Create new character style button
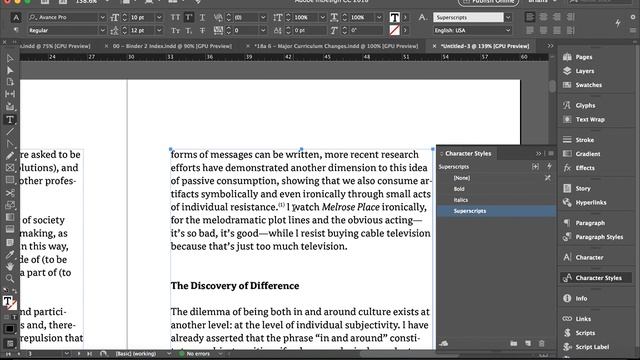640x360 pixels. [528, 343]
